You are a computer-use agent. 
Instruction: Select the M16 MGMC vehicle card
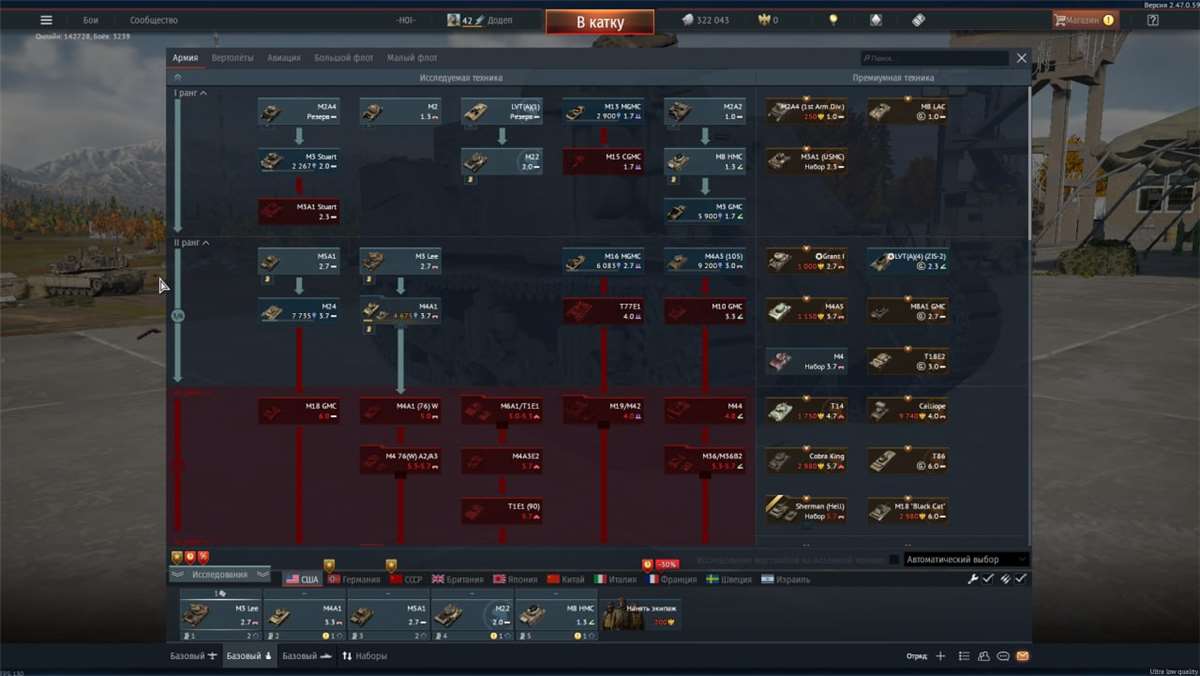pyautogui.click(x=603, y=261)
